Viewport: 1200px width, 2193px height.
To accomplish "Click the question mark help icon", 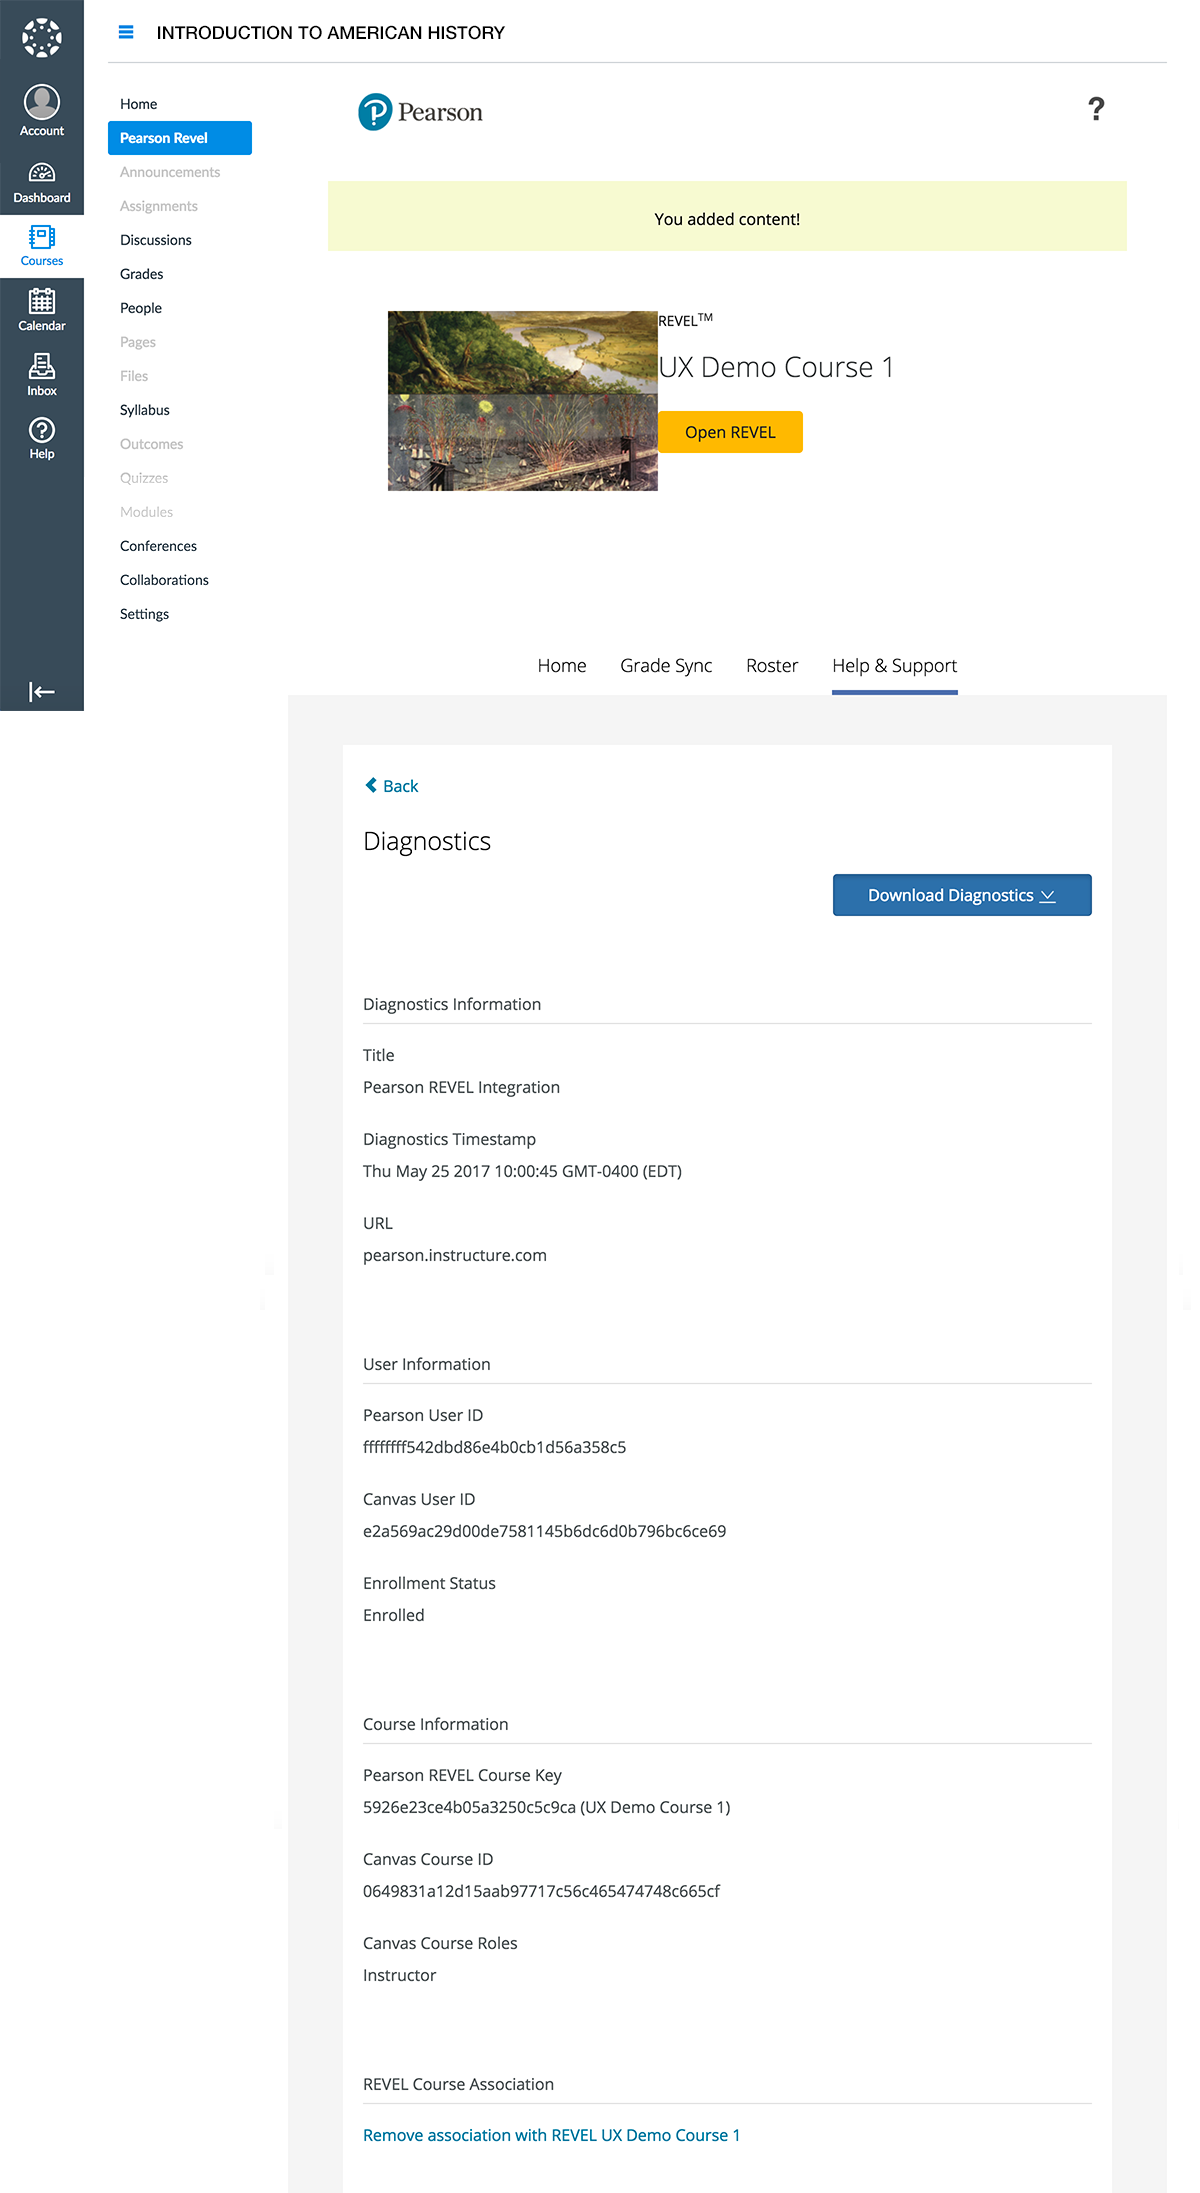I will coord(1096,109).
